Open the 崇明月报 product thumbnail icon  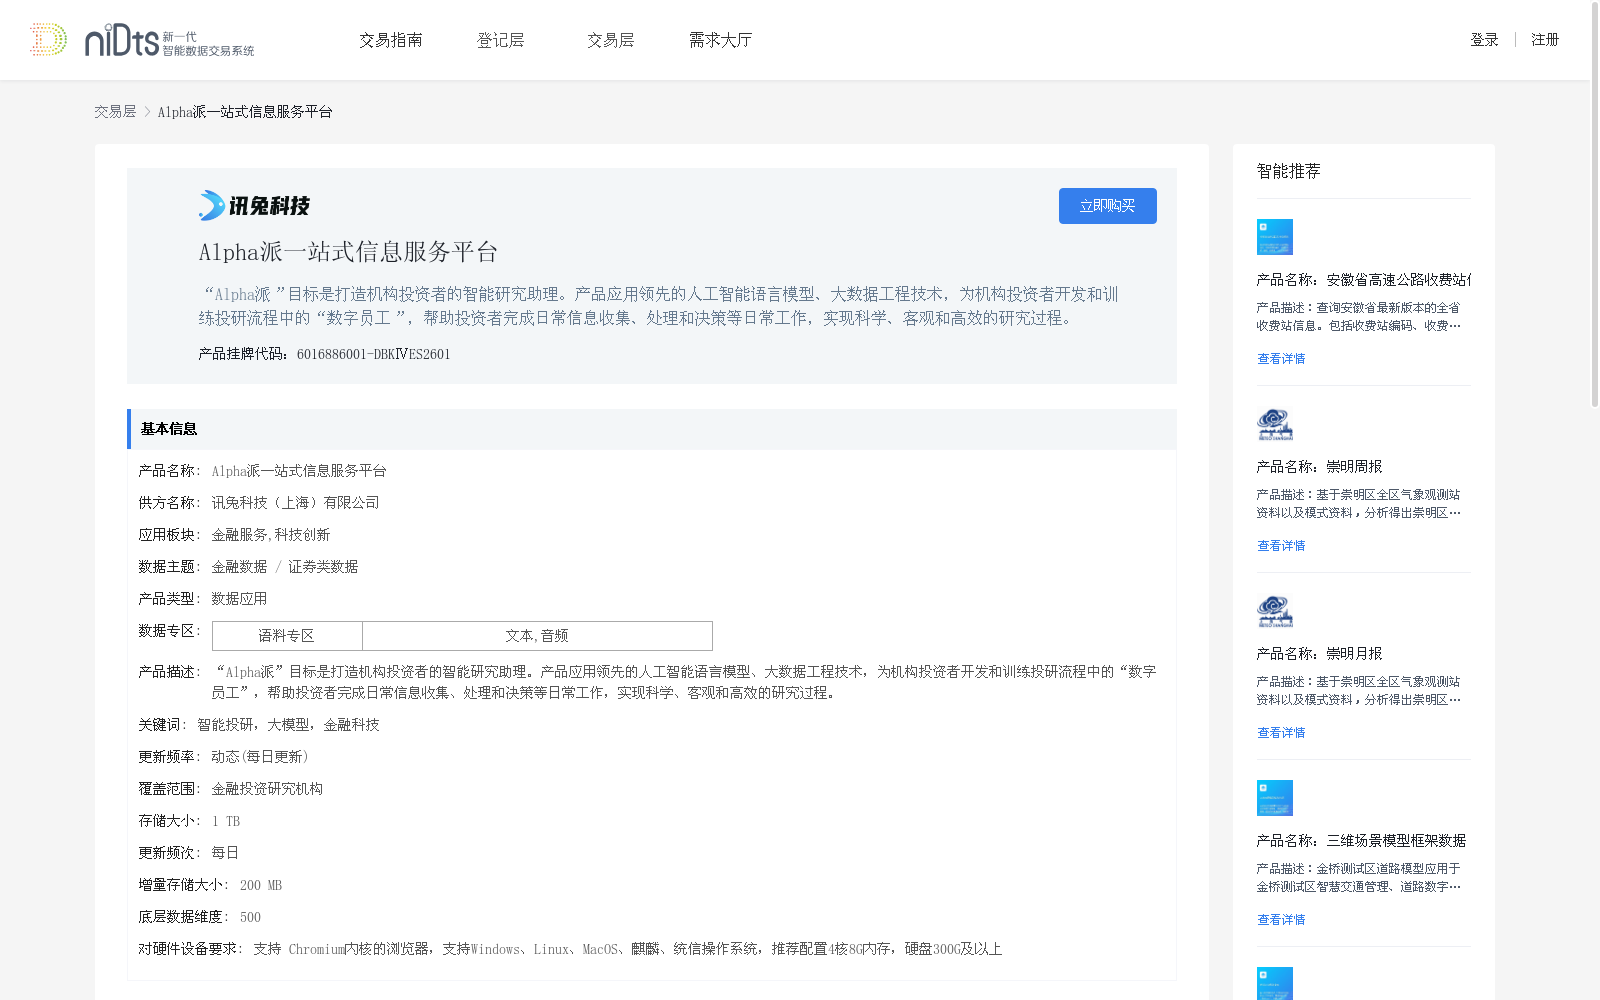tap(1274, 611)
